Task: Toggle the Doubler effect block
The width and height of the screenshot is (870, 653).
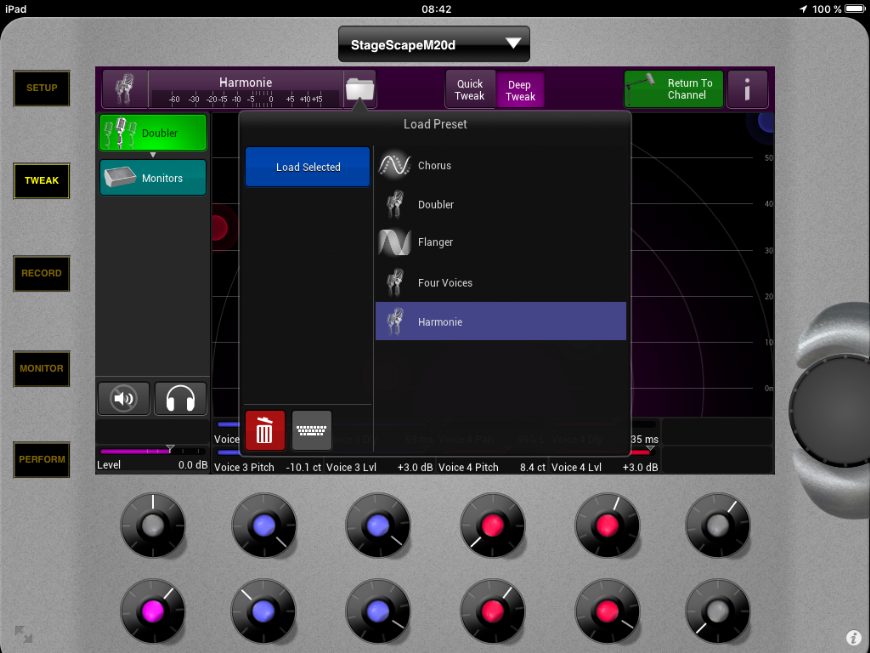Action: (x=153, y=133)
